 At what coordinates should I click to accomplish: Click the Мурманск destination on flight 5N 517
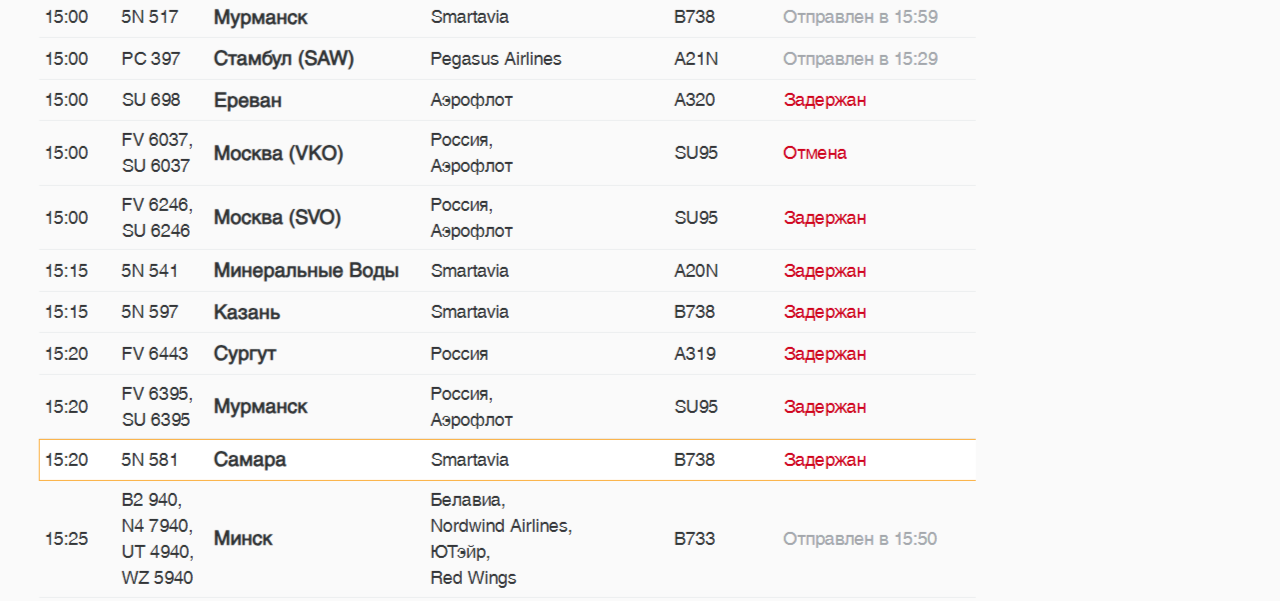coord(260,18)
